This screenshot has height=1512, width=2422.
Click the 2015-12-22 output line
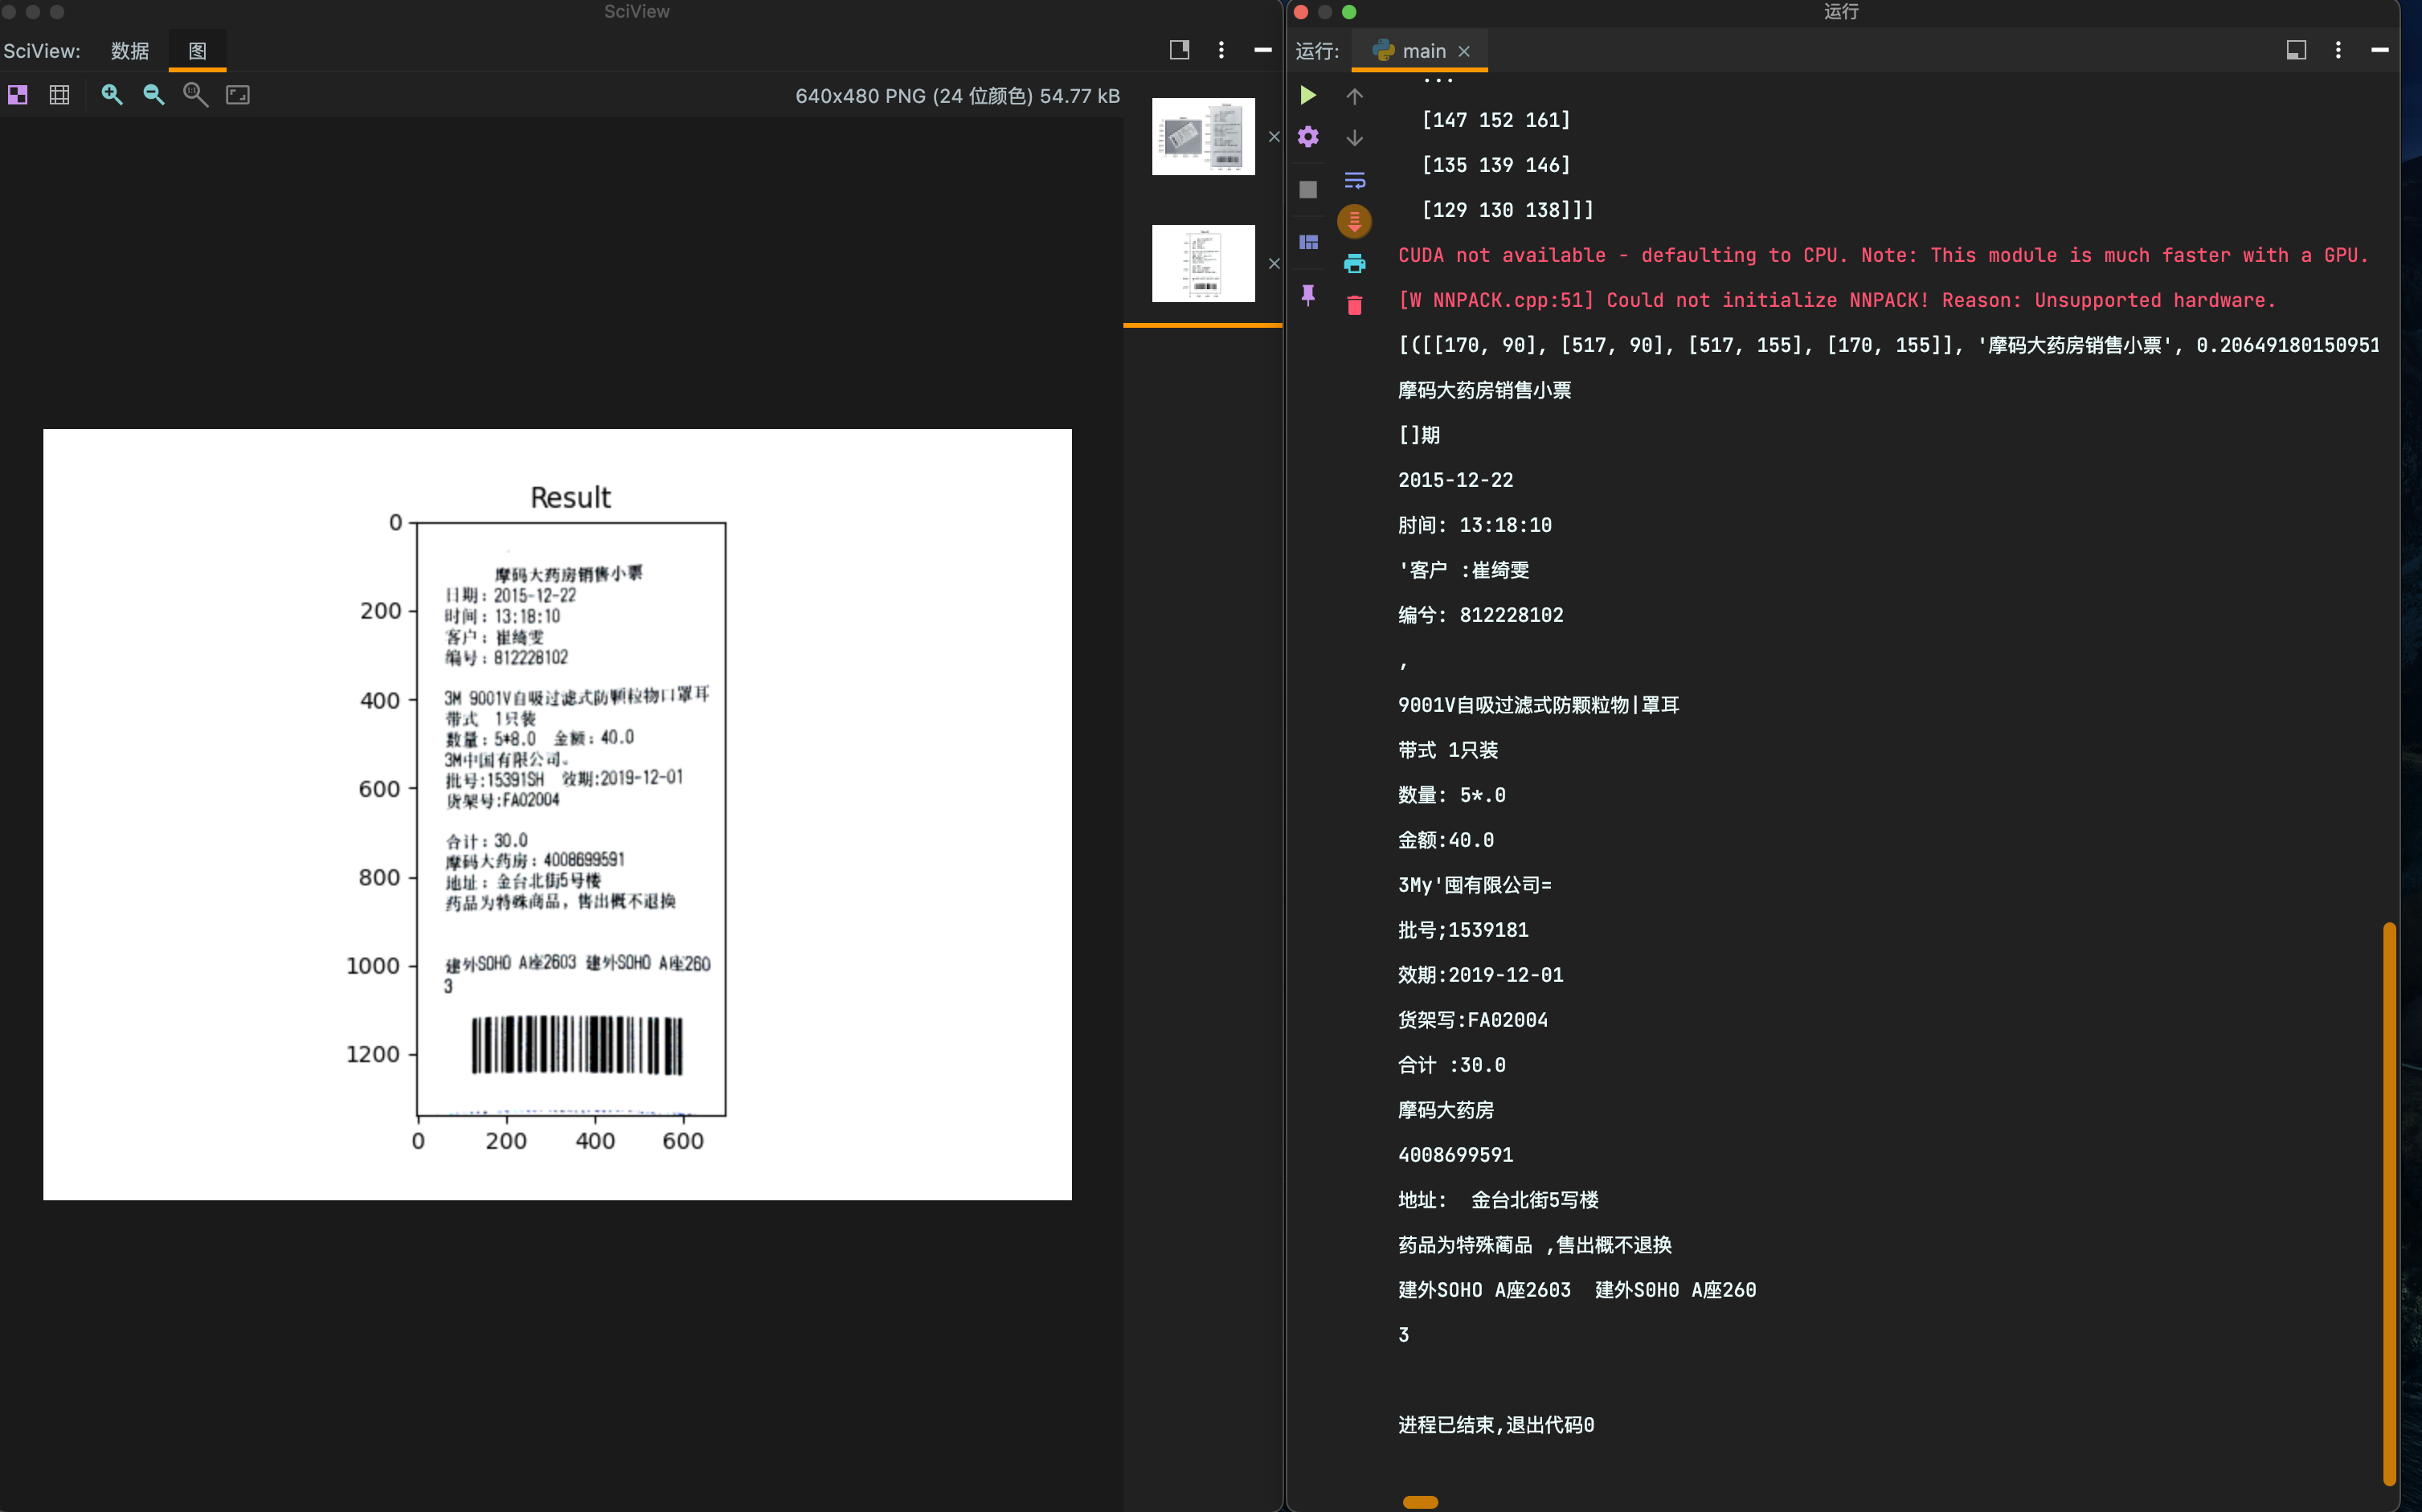pos(1455,480)
